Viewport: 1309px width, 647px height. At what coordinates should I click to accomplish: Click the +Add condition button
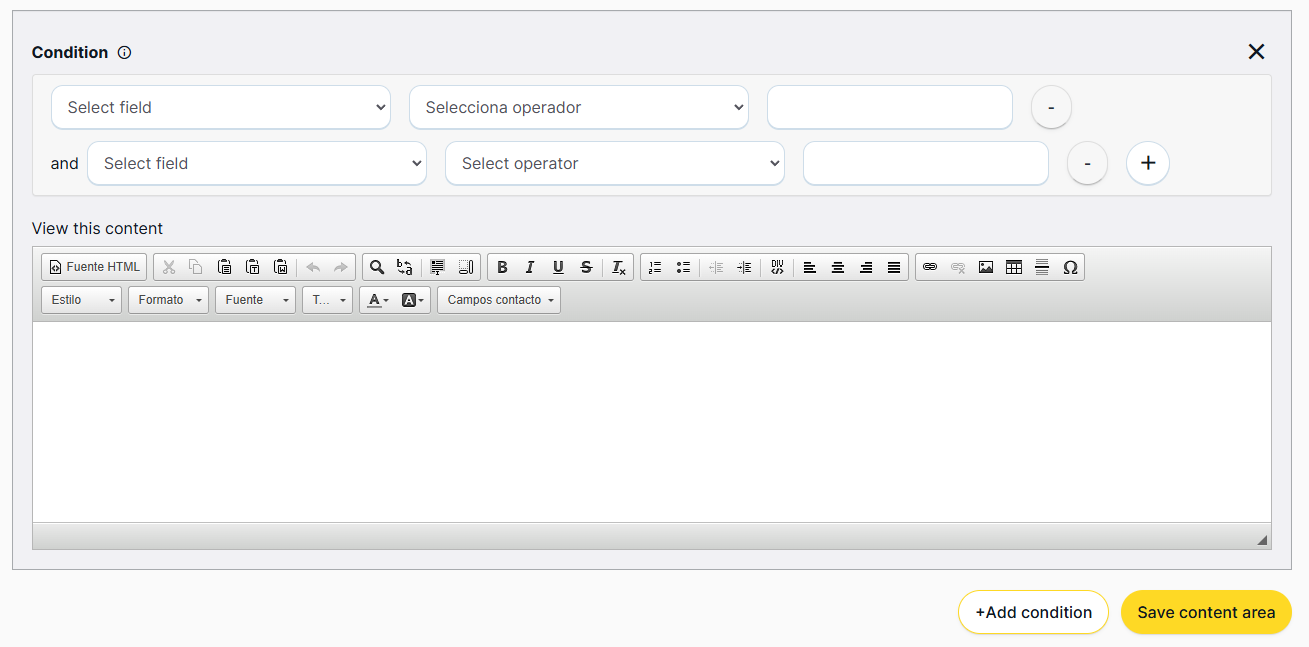coord(1033,612)
